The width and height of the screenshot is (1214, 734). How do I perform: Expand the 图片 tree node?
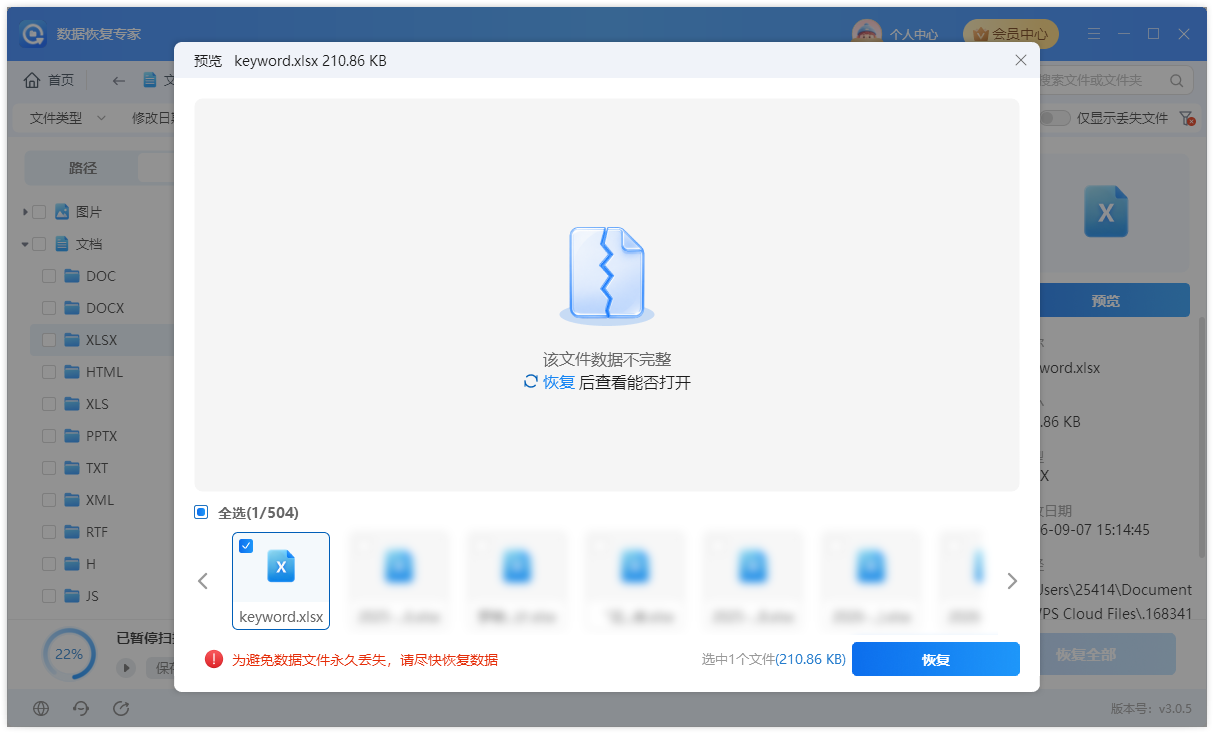(x=25, y=212)
